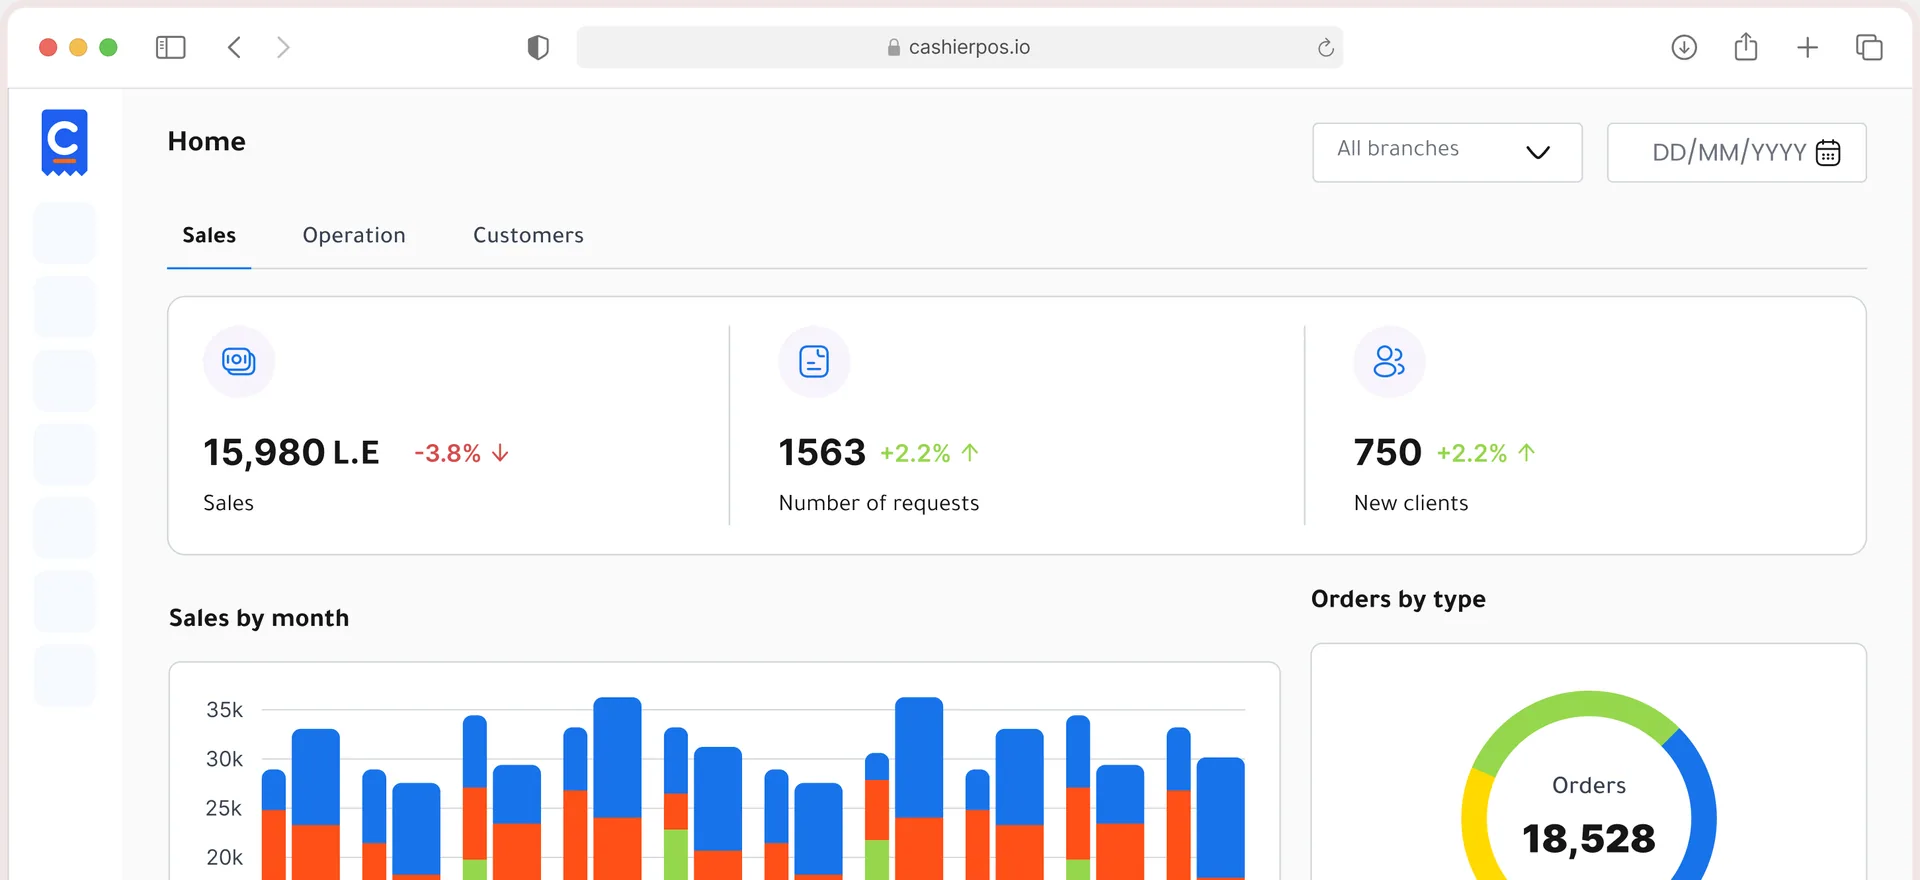This screenshot has width=1920, height=880.
Task: Click the 15,980 L.E sales value
Action: (x=291, y=453)
